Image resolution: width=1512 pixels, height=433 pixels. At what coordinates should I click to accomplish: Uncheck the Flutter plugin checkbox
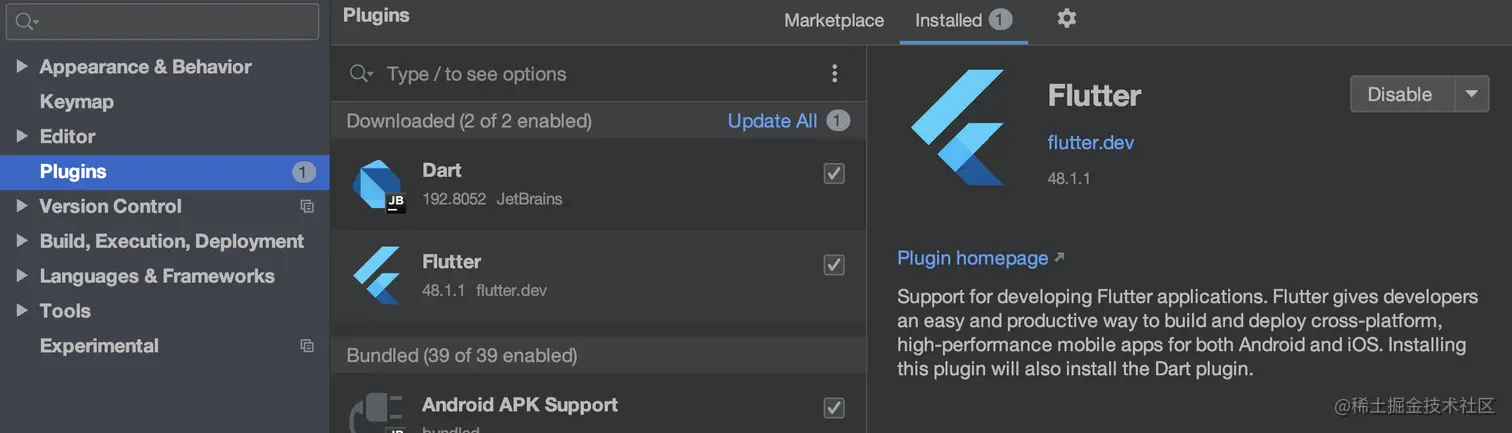pos(834,265)
